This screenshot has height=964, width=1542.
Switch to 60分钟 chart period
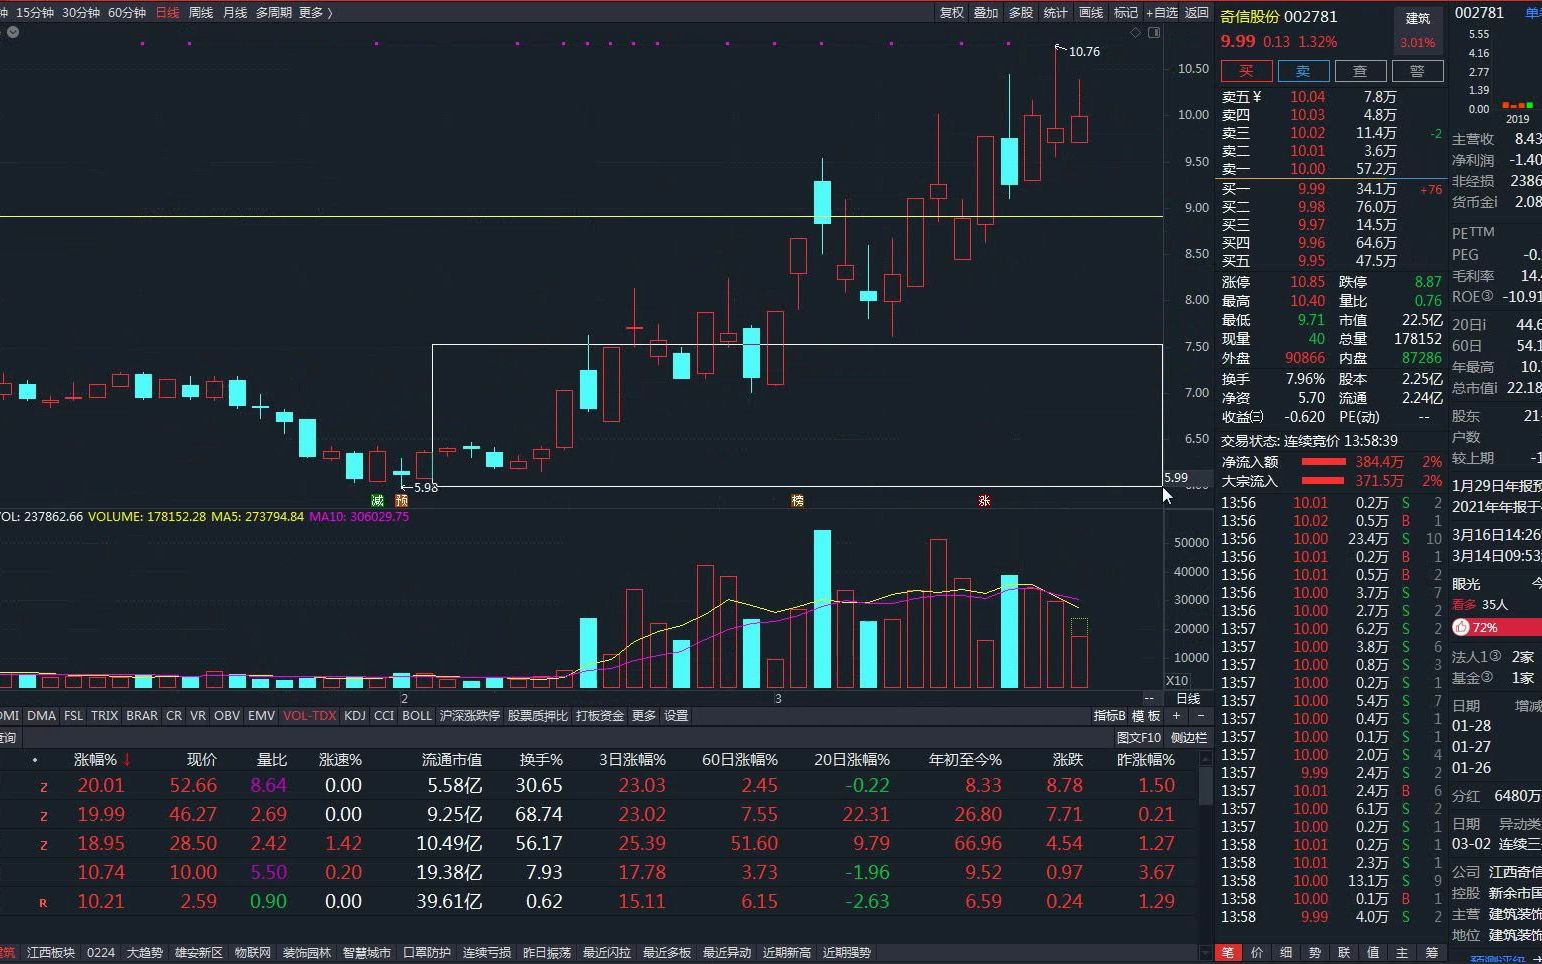pyautogui.click(x=127, y=12)
